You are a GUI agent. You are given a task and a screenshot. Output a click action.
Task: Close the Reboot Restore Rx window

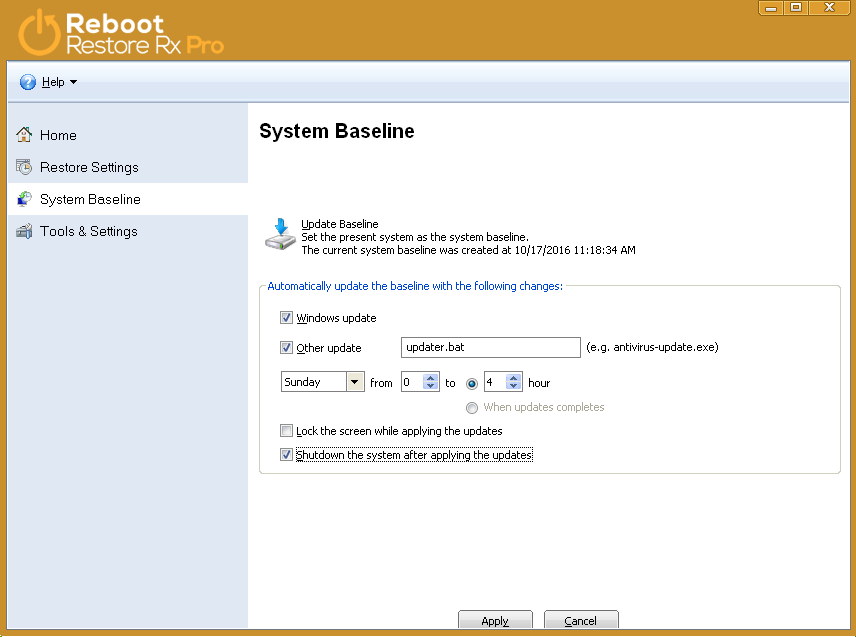[x=829, y=8]
